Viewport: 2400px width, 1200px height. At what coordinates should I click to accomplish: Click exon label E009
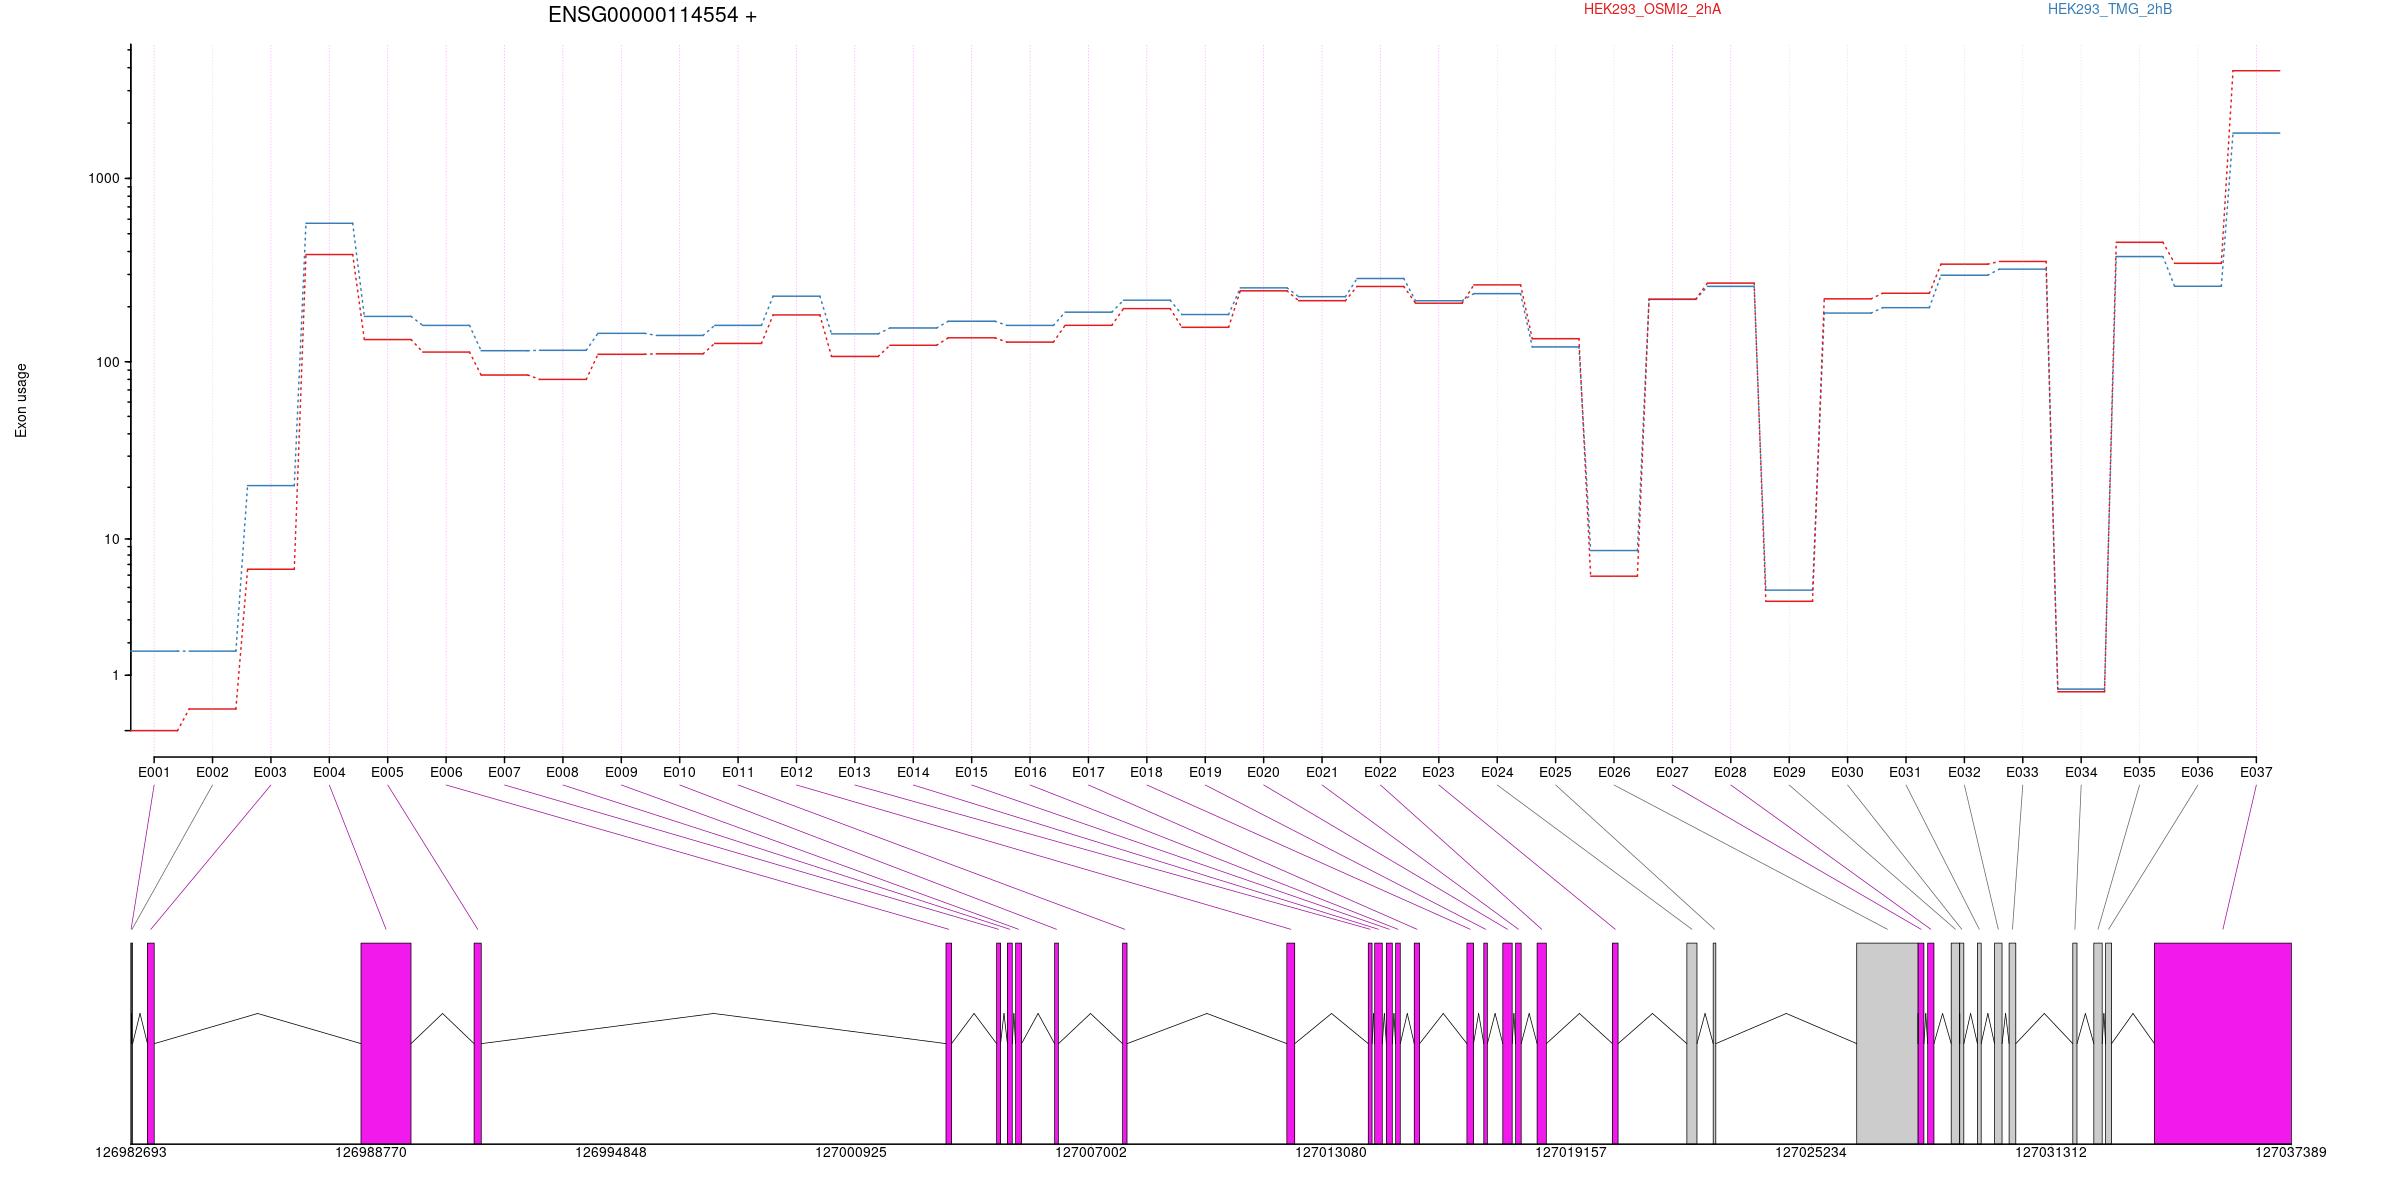coord(621,772)
